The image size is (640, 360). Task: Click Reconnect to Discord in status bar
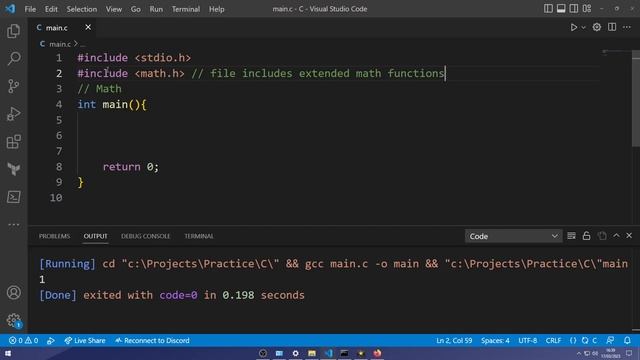point(152,340)
